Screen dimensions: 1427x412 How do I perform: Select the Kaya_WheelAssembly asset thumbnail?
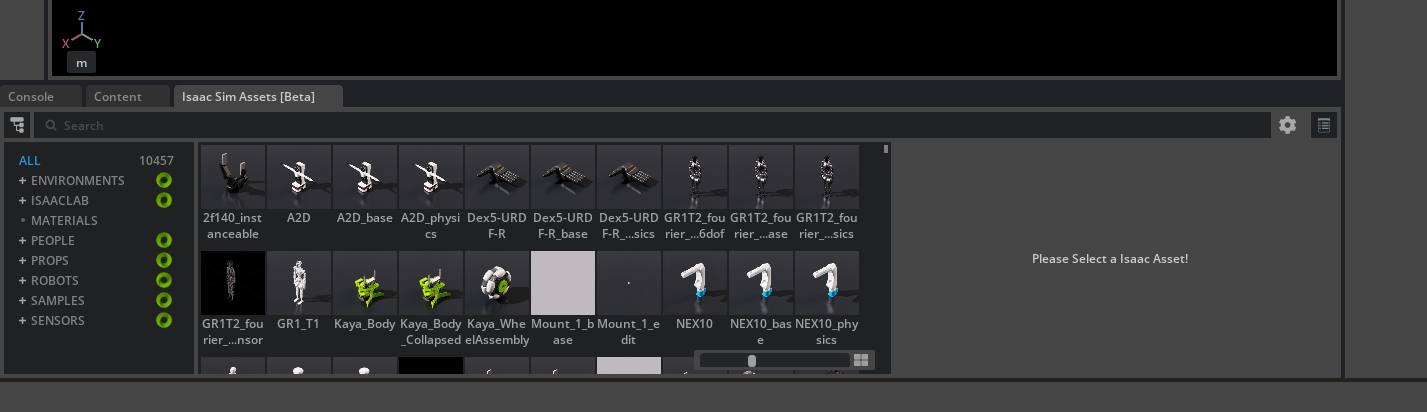click(x=496, y=283)
